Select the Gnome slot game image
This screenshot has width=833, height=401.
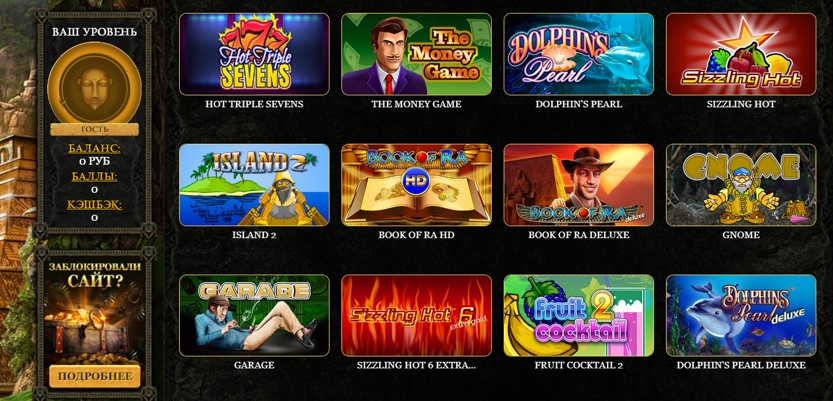741,185
